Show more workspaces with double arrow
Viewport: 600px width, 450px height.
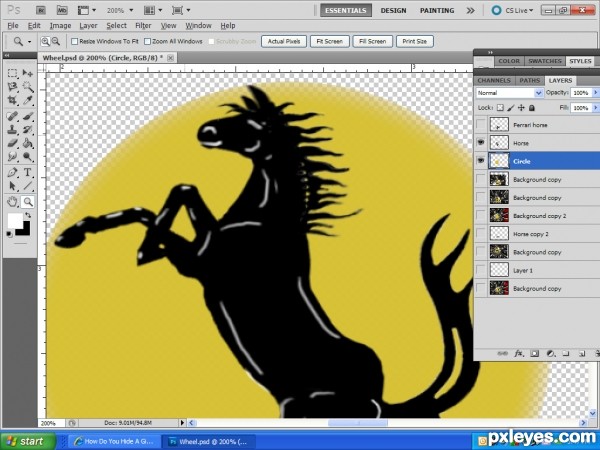pyautogui.click(x=470, y=10)
